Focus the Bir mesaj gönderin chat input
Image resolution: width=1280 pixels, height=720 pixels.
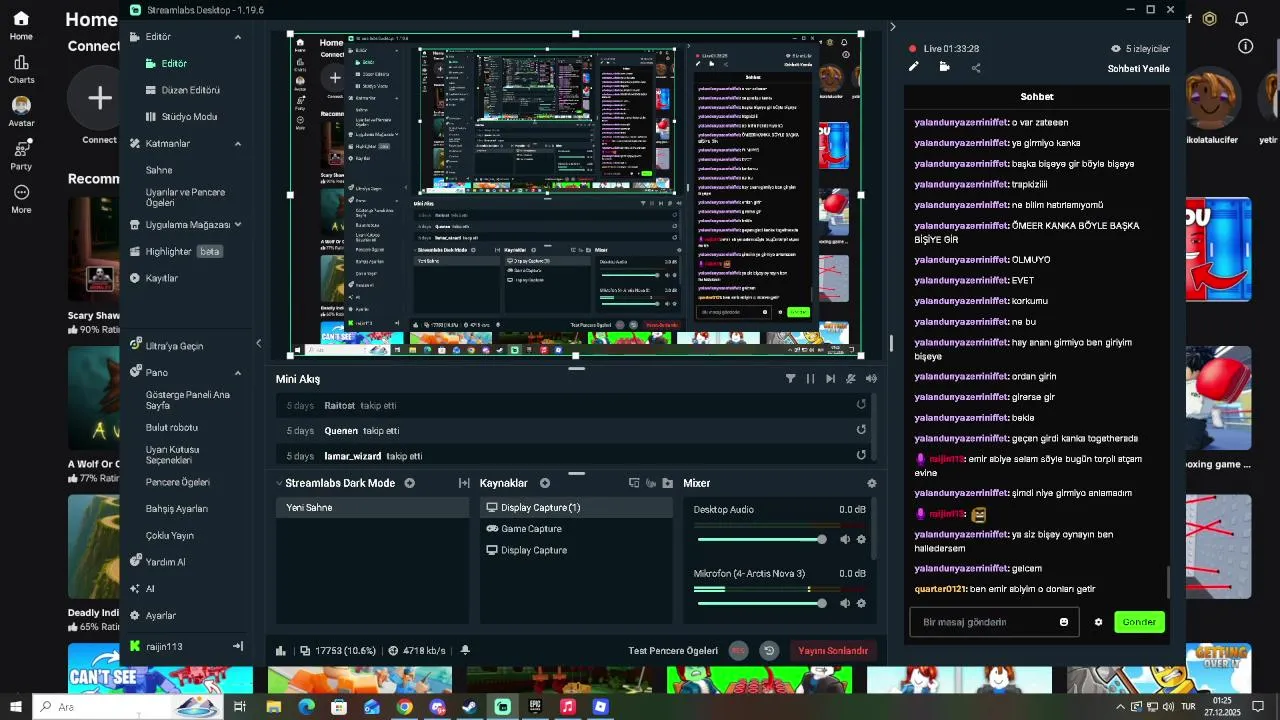click(x=994, y=622)
